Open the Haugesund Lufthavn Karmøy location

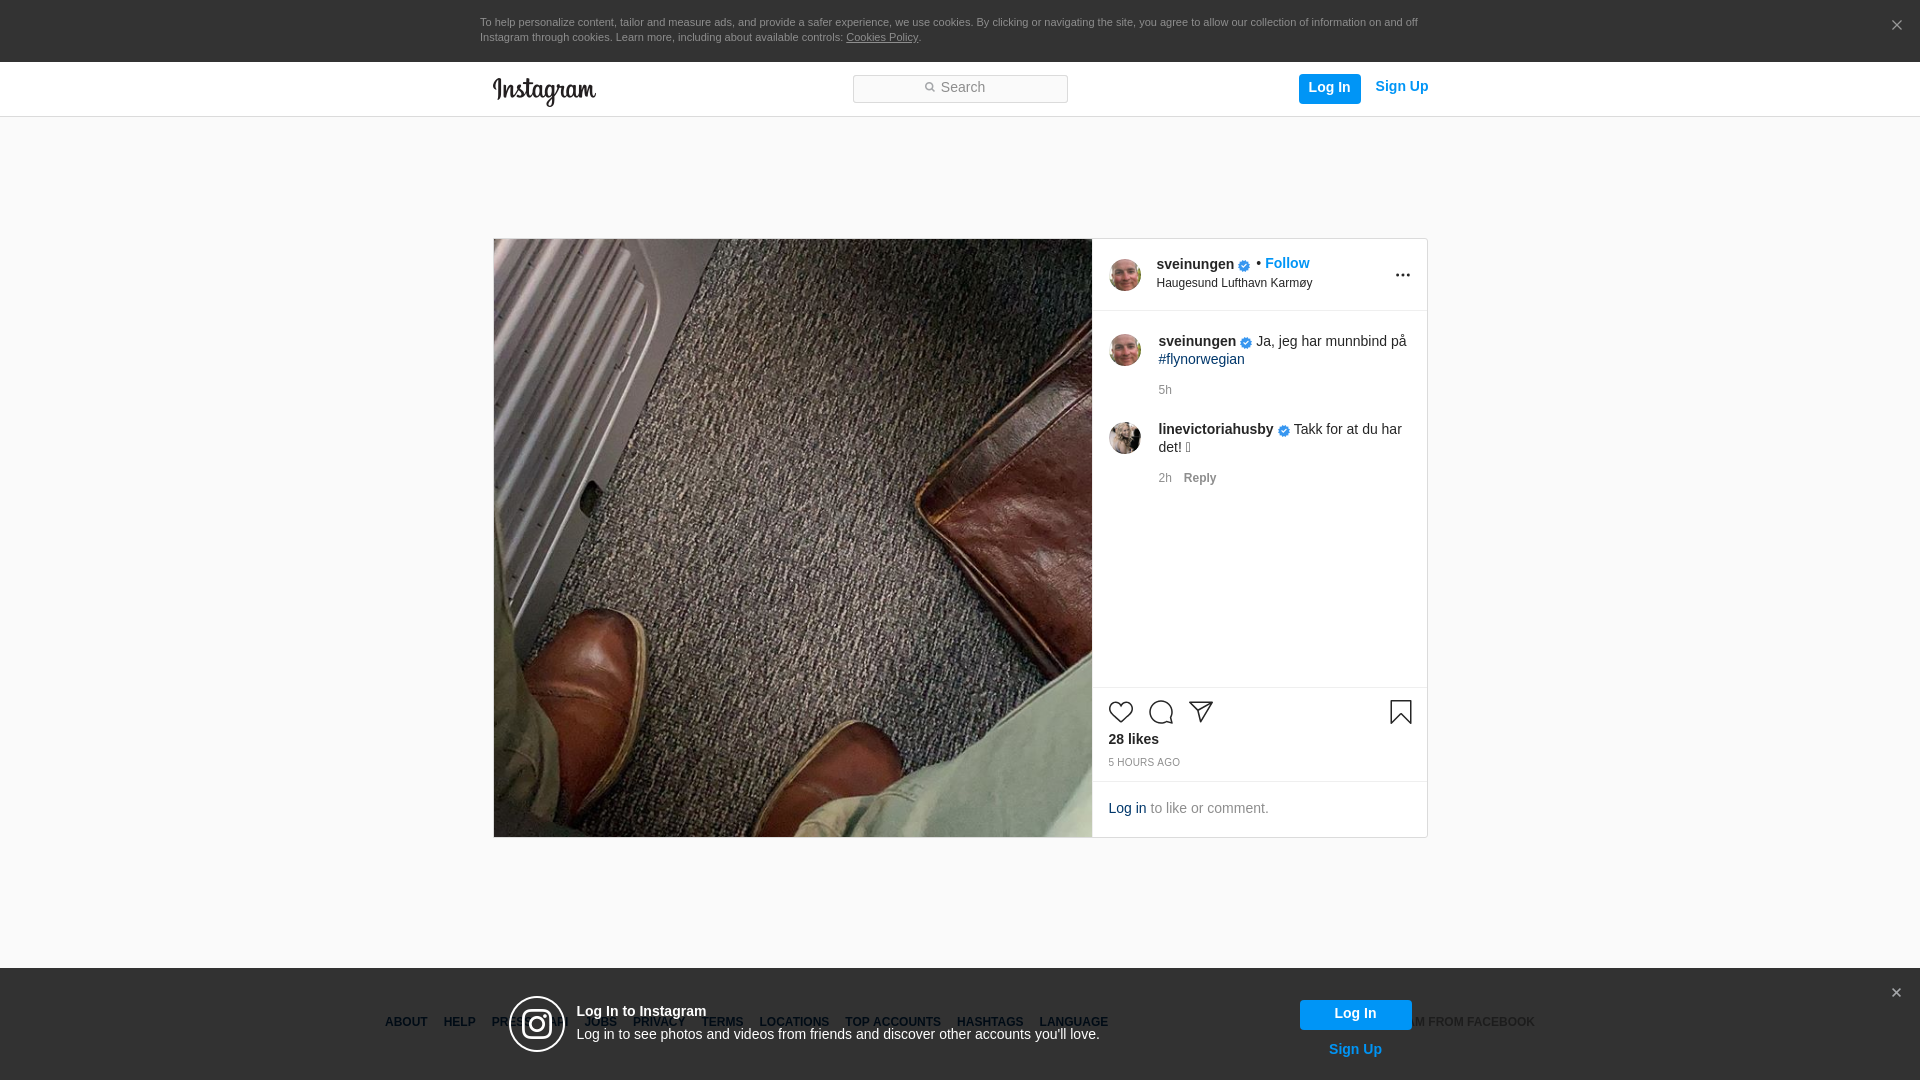tap(1234, 283)
